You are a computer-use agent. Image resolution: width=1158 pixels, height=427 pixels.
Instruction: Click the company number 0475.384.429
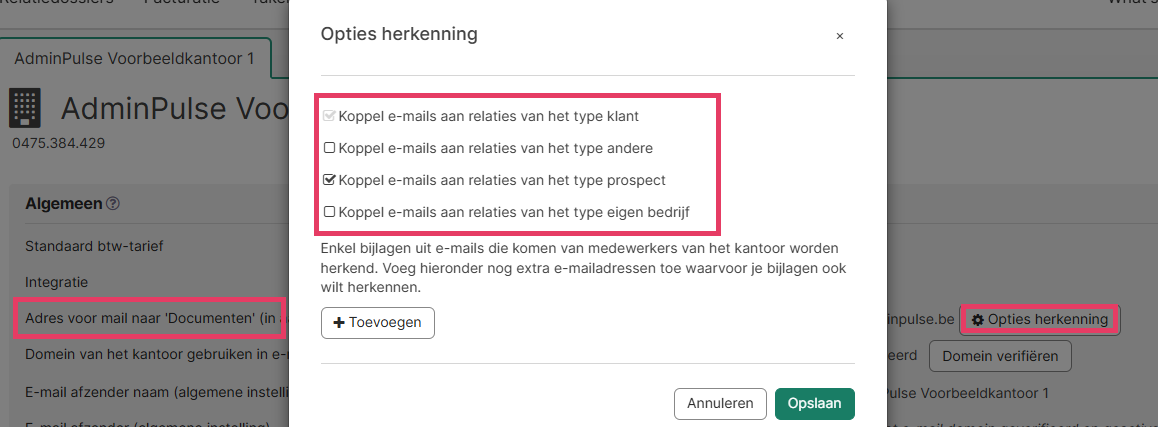click(58, 143)
